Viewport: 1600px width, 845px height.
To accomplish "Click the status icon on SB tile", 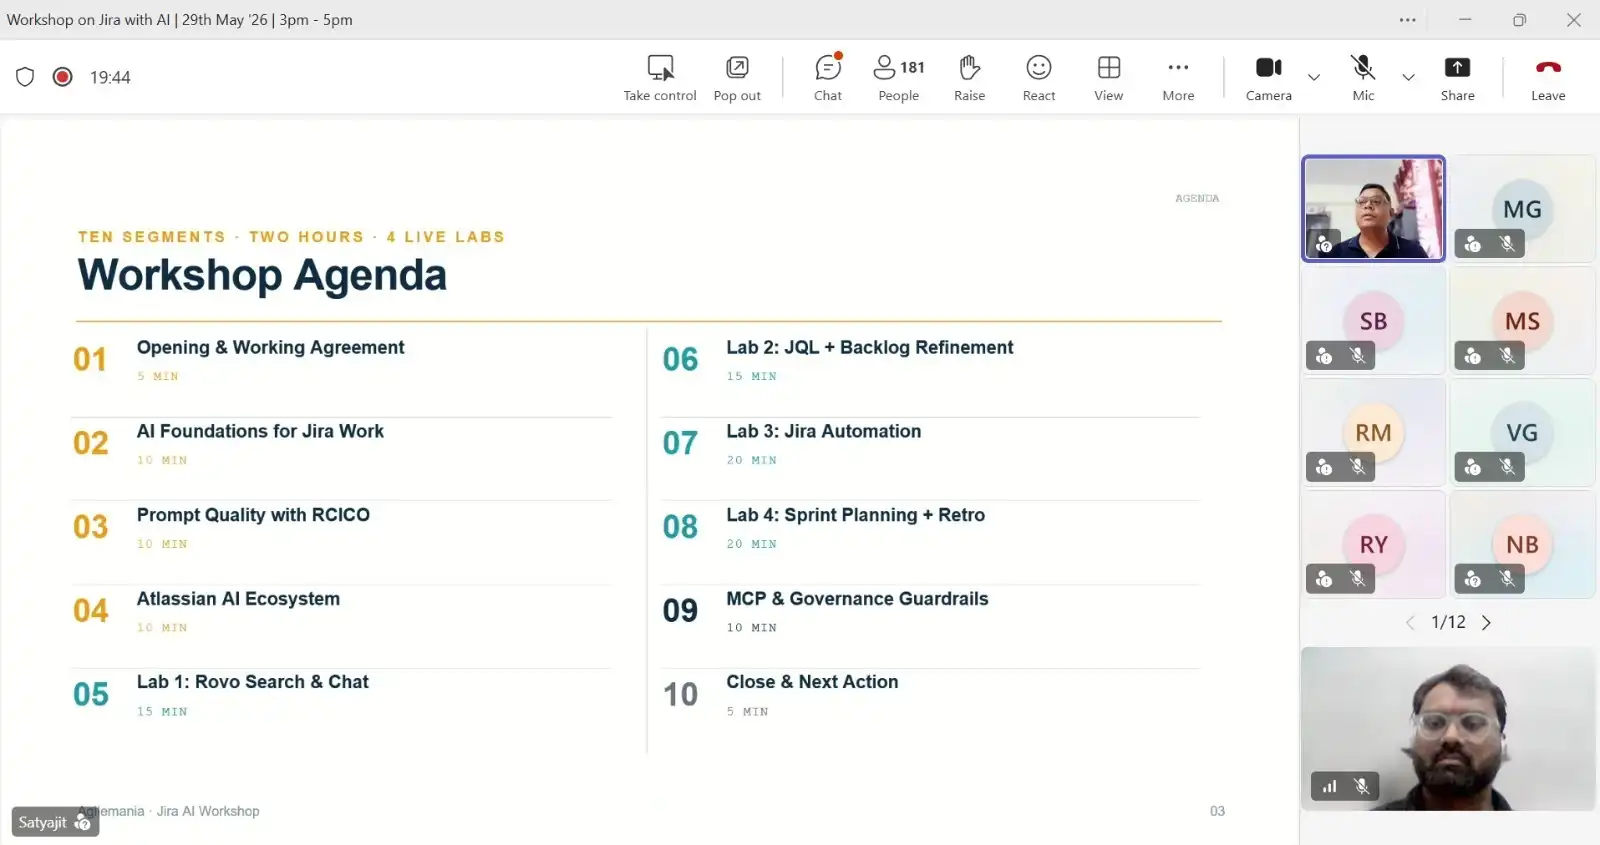I will tap(1324, 356).
